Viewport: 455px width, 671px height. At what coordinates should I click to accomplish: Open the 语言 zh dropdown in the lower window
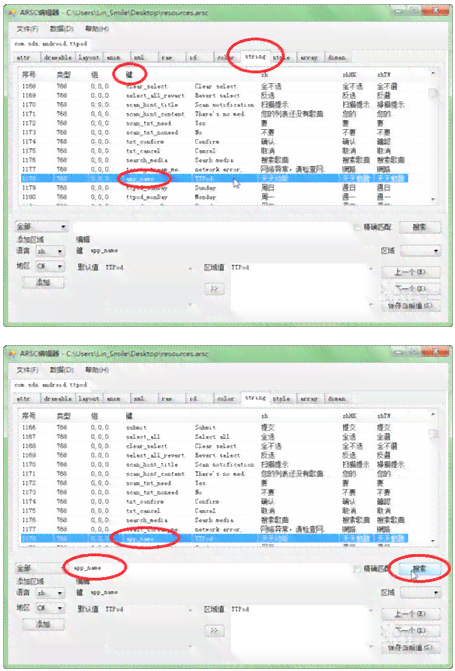pos(50,593)
